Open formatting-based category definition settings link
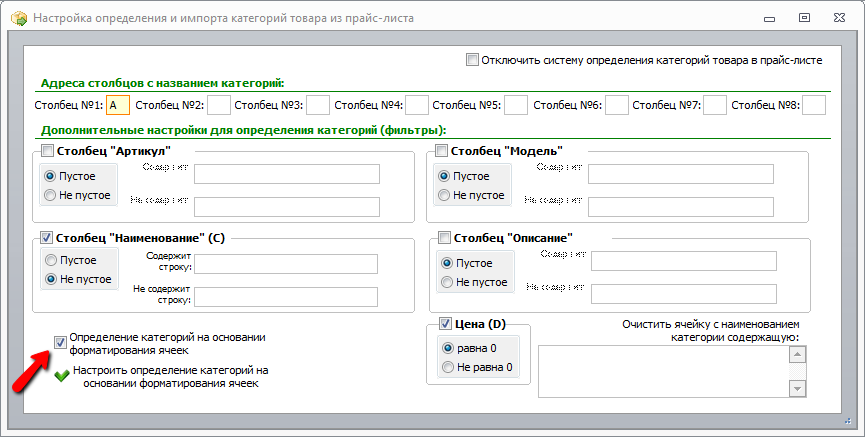The height and width of the screenshot is (437, 865). [170, 377]
